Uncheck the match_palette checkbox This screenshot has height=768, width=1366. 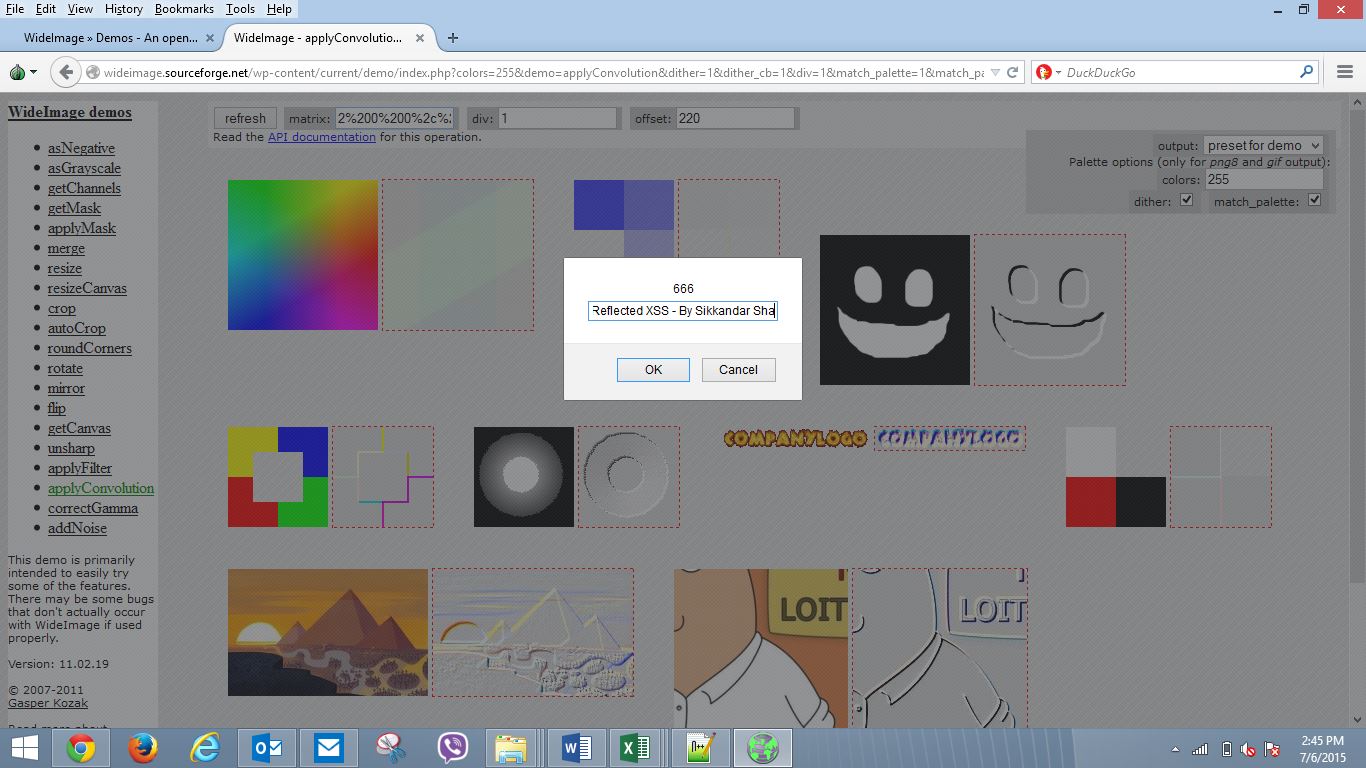click(x=1314, y=200)
